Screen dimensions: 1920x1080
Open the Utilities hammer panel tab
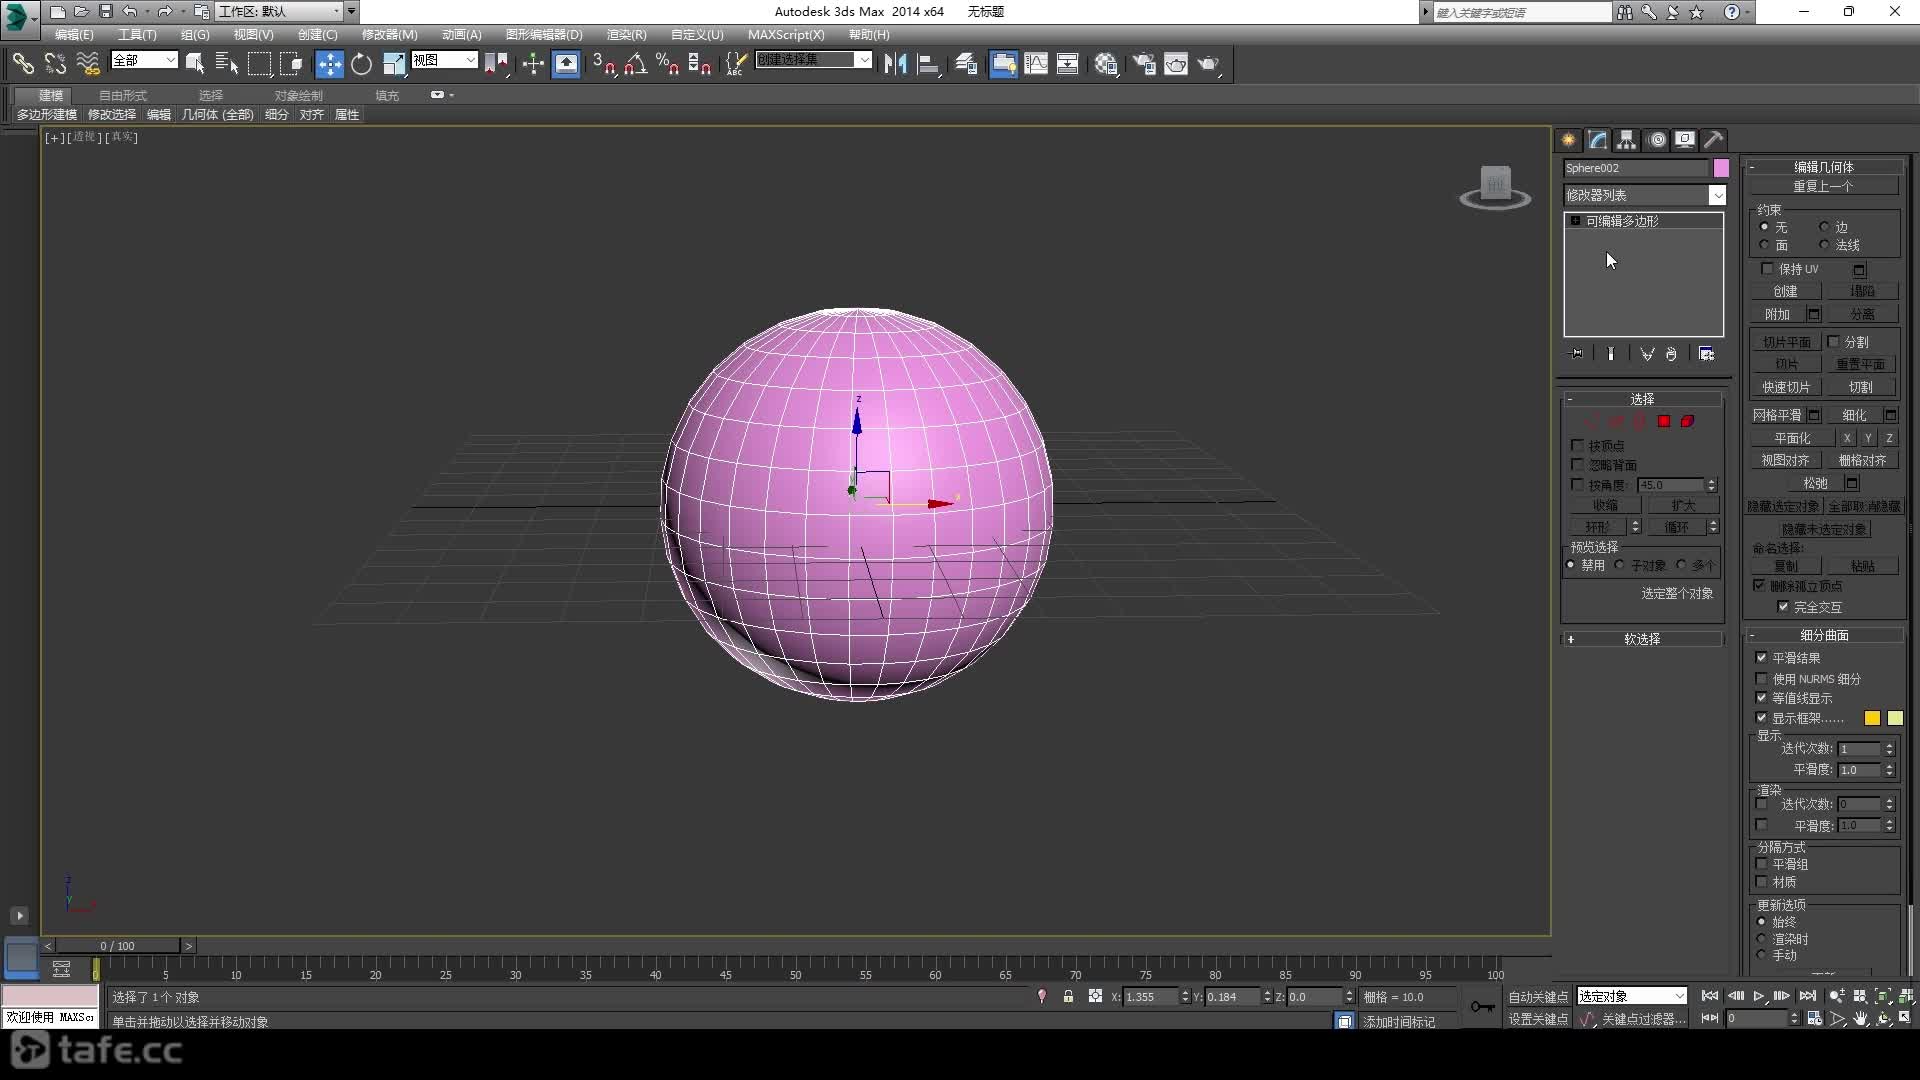pyautogui.click(x=1714, y=140)
